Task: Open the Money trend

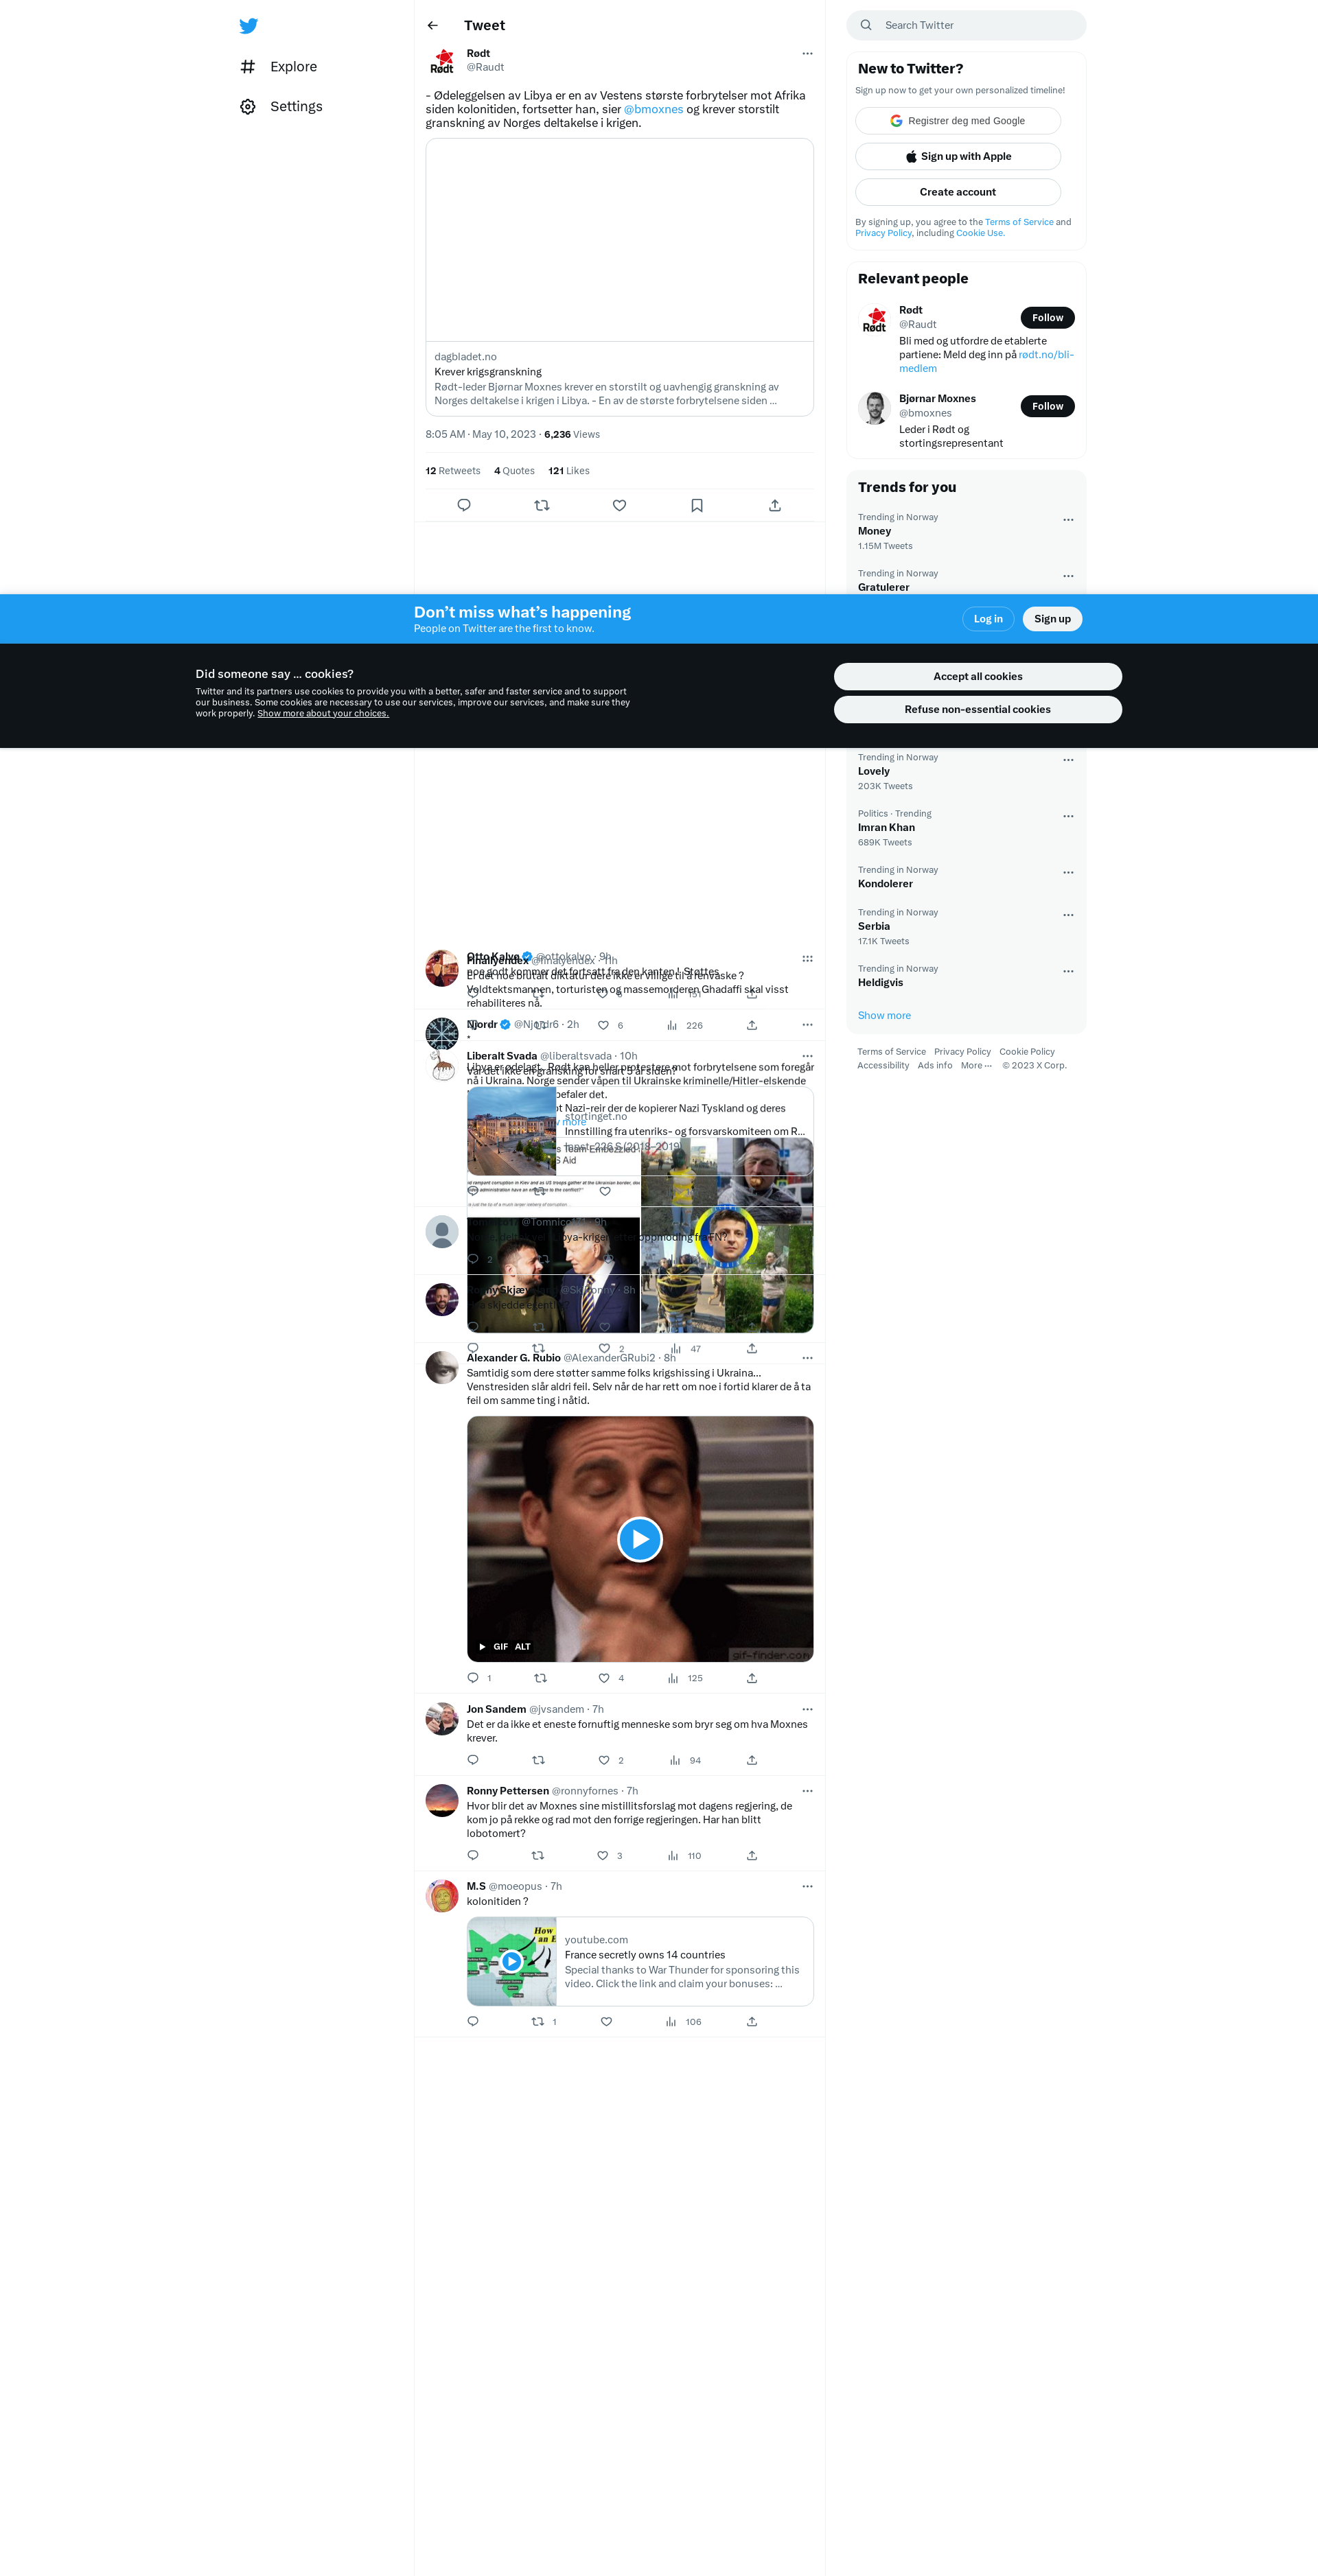Action: tap(966, 531)
